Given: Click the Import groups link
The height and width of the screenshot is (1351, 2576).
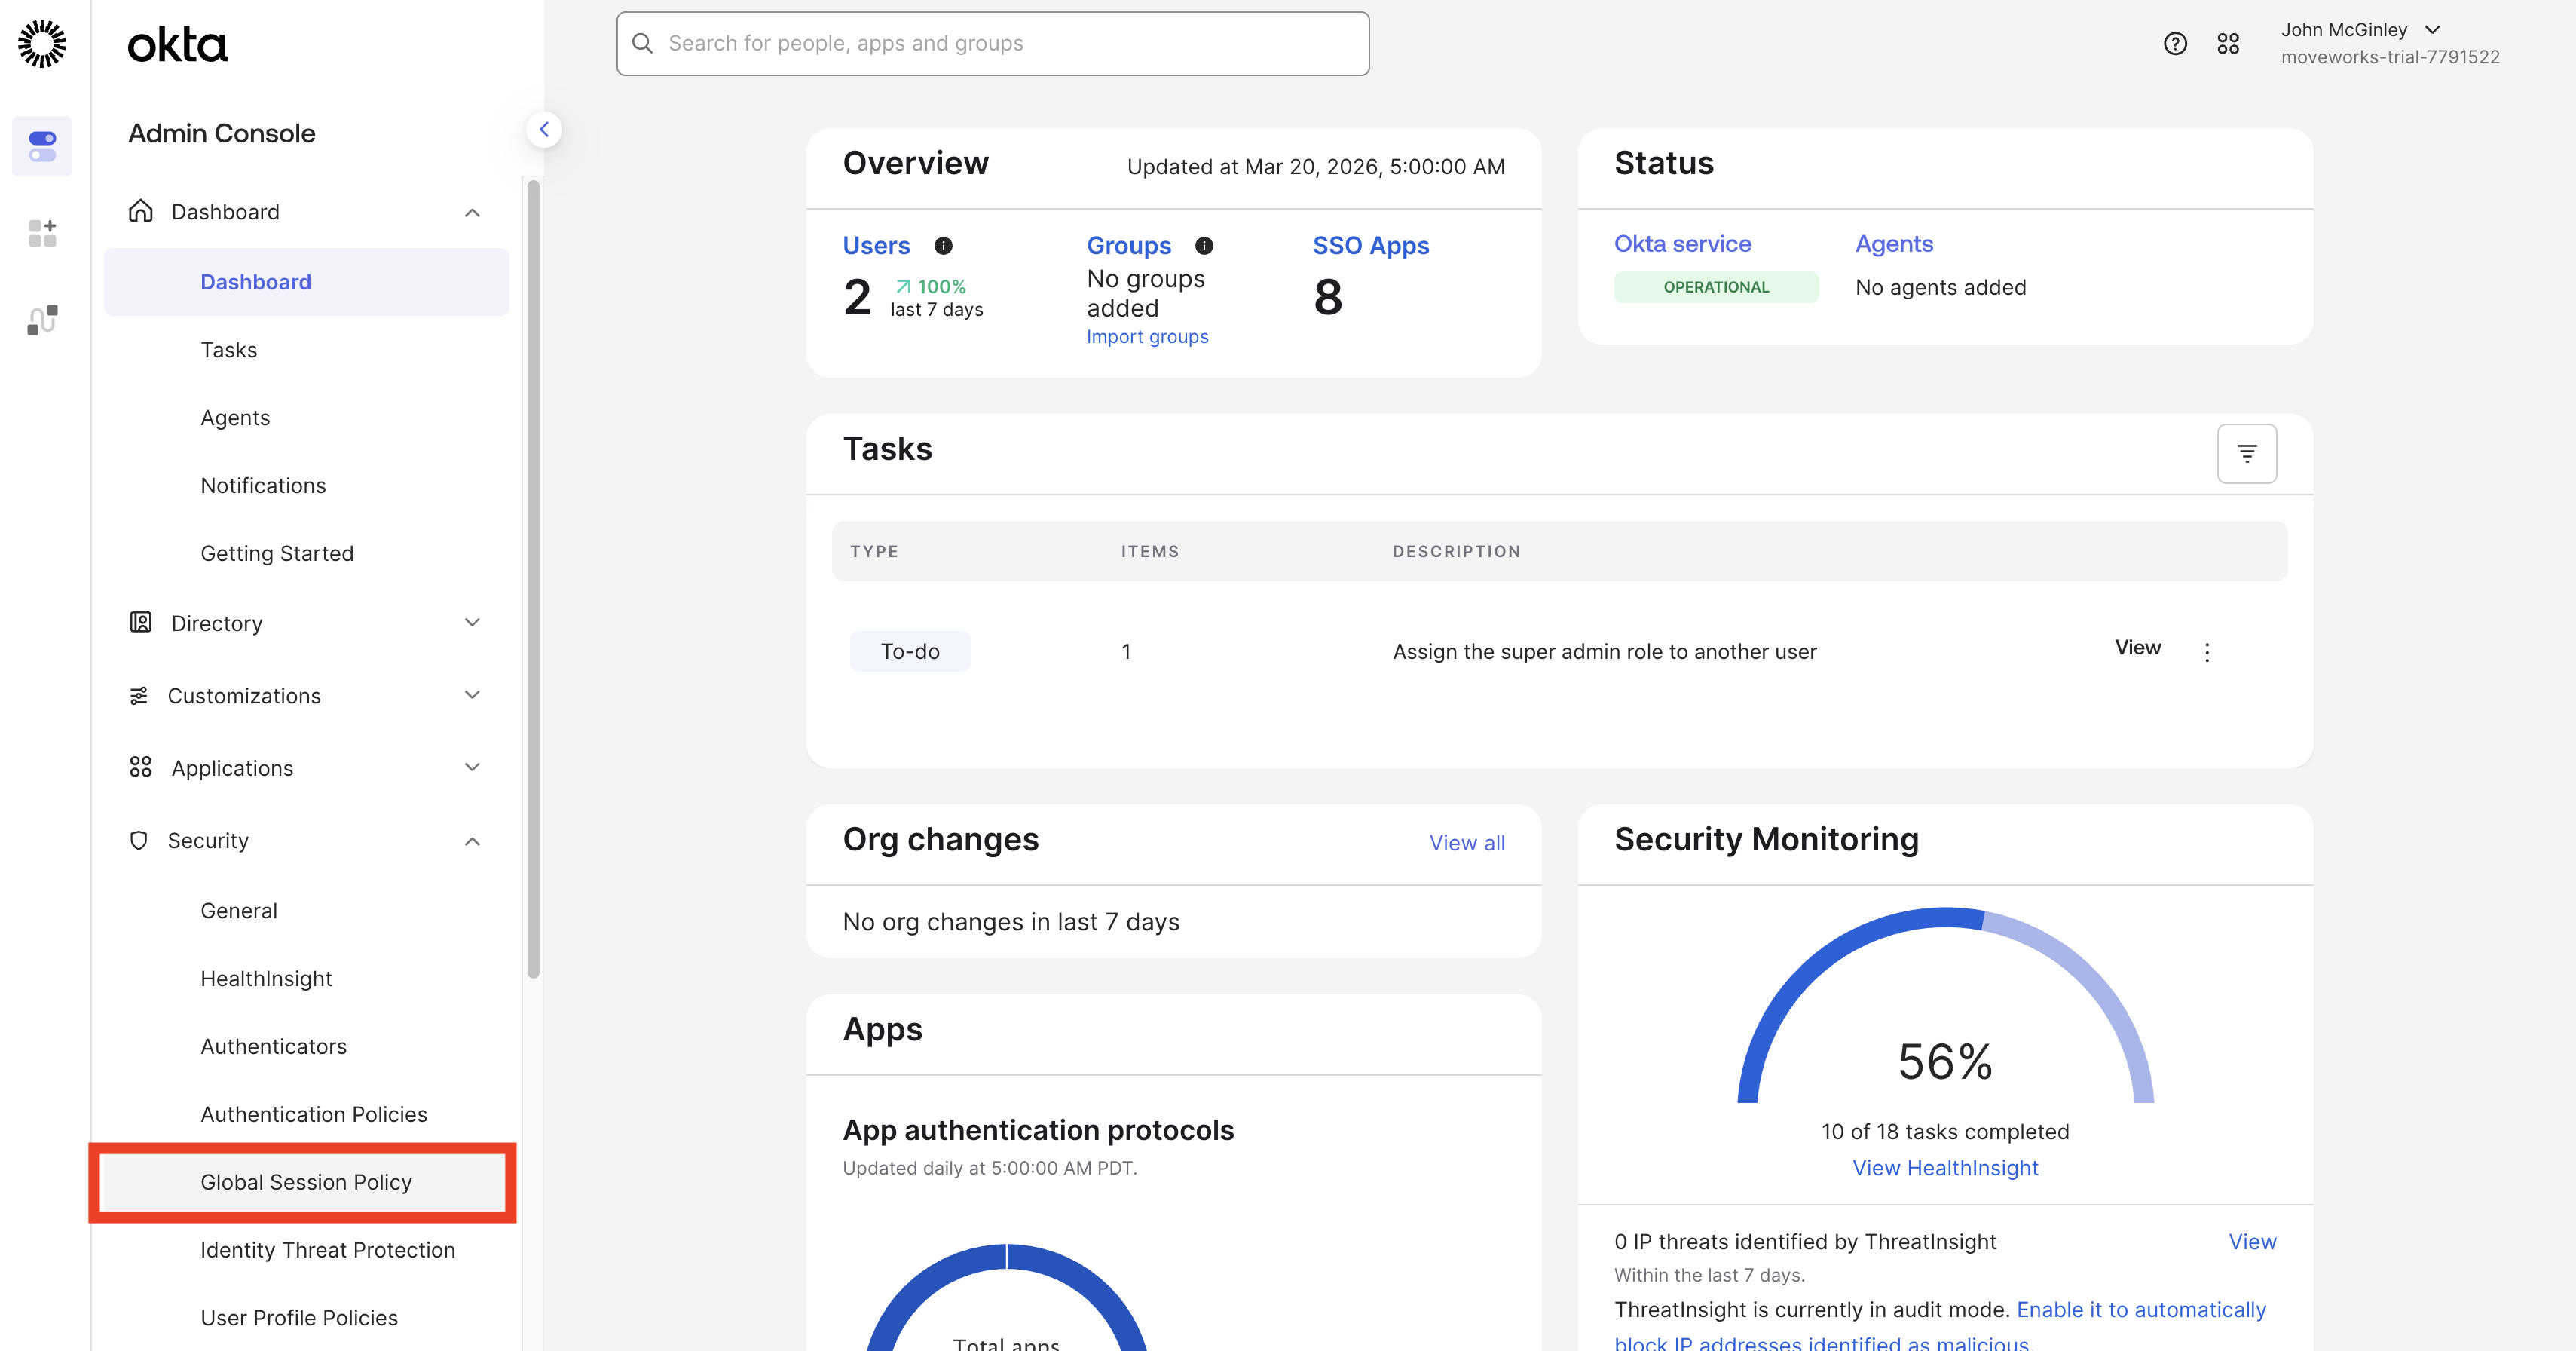Looking at the screenshot, I should 1147,337.
